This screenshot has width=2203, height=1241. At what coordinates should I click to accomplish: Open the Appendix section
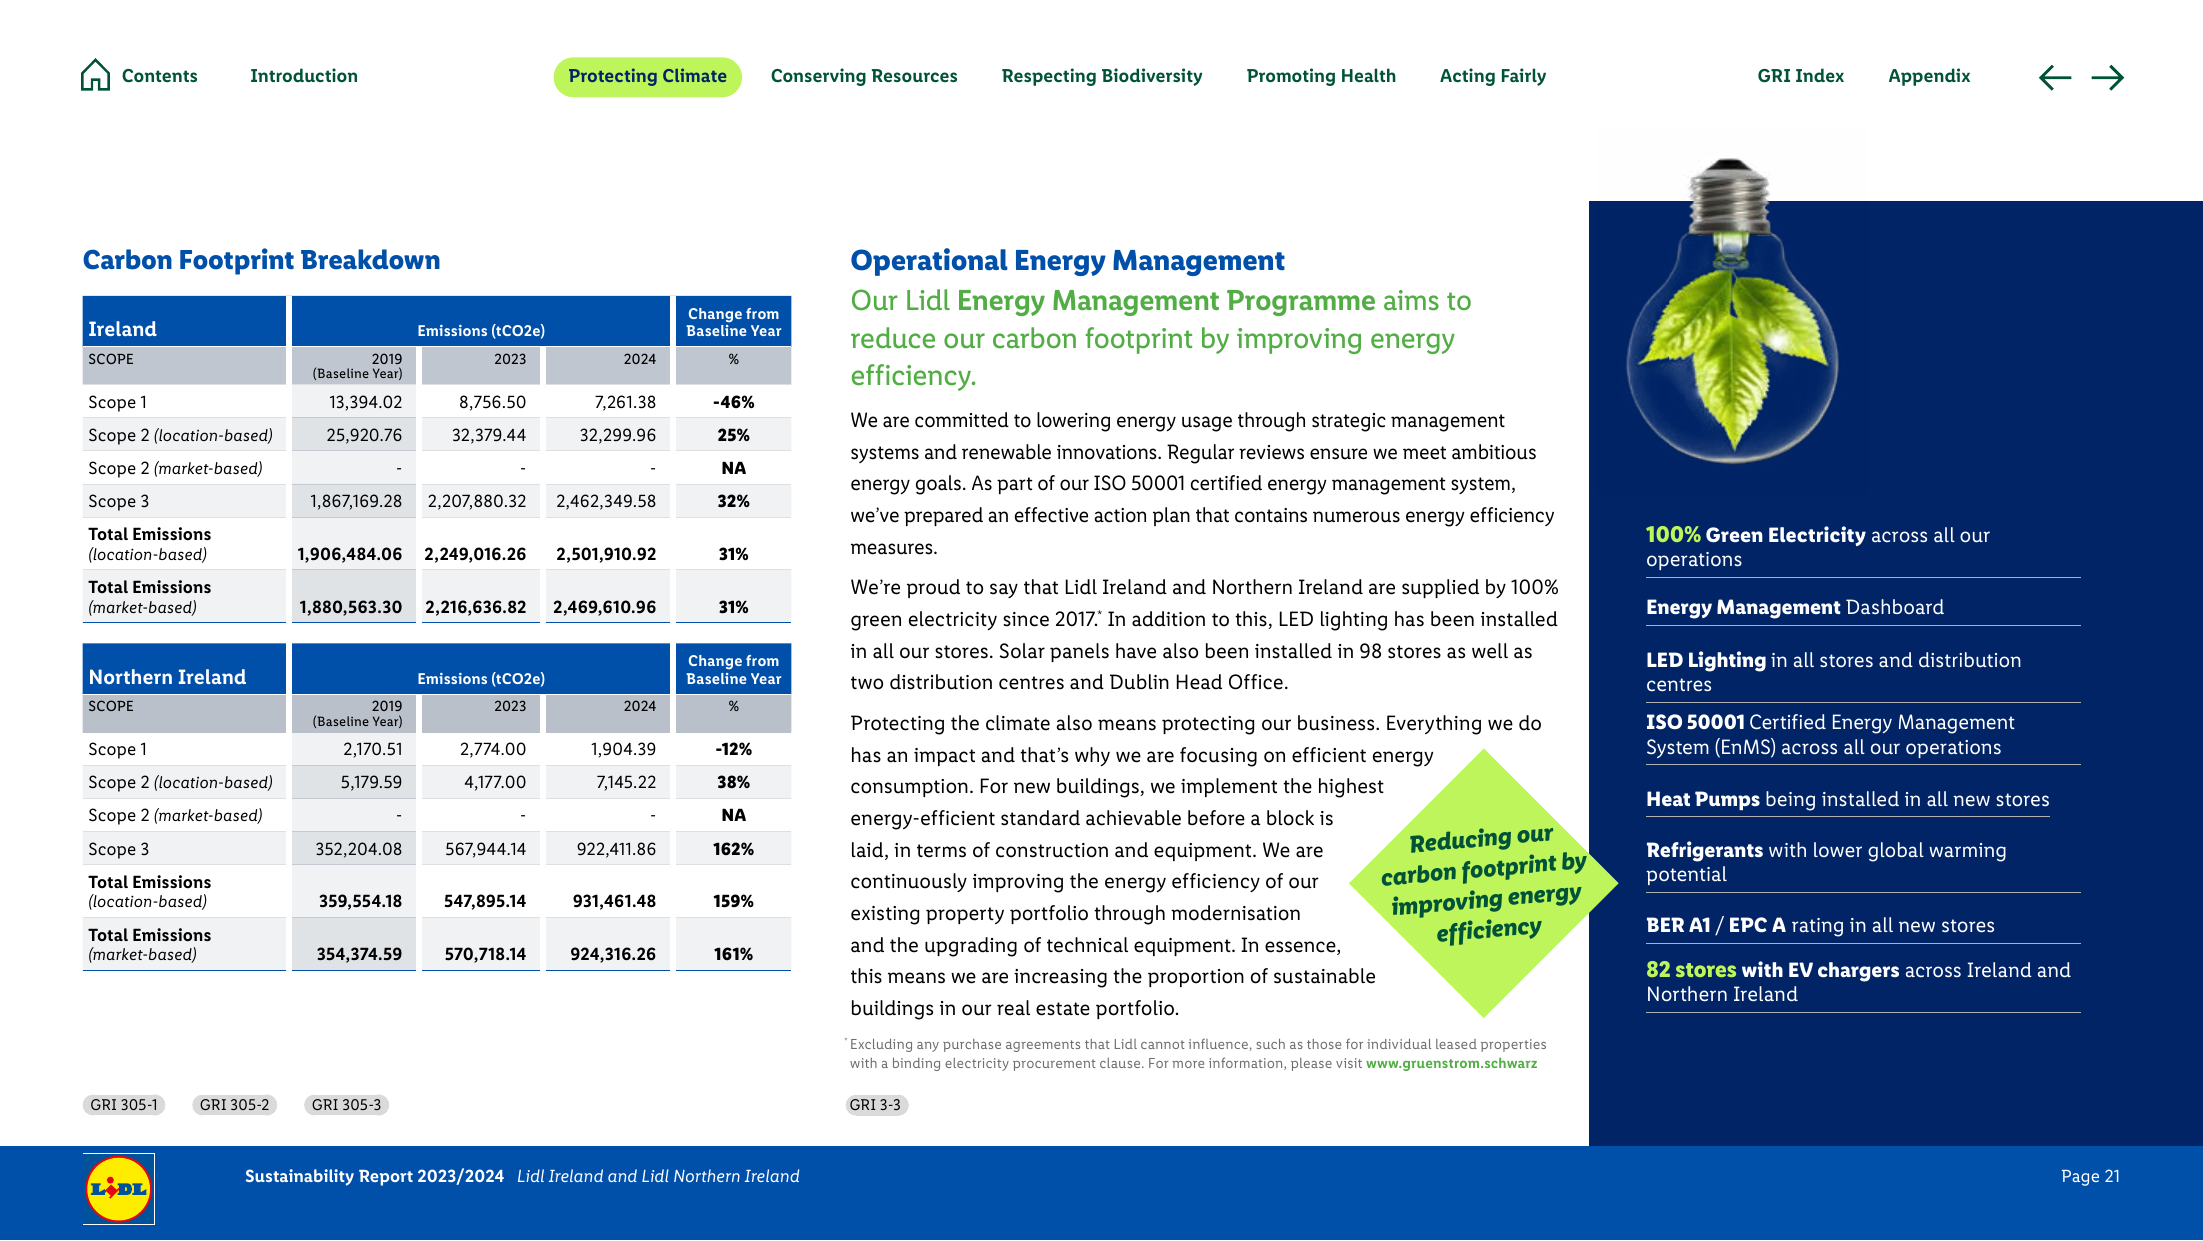pyautogui.click(x=1928, y=76)
